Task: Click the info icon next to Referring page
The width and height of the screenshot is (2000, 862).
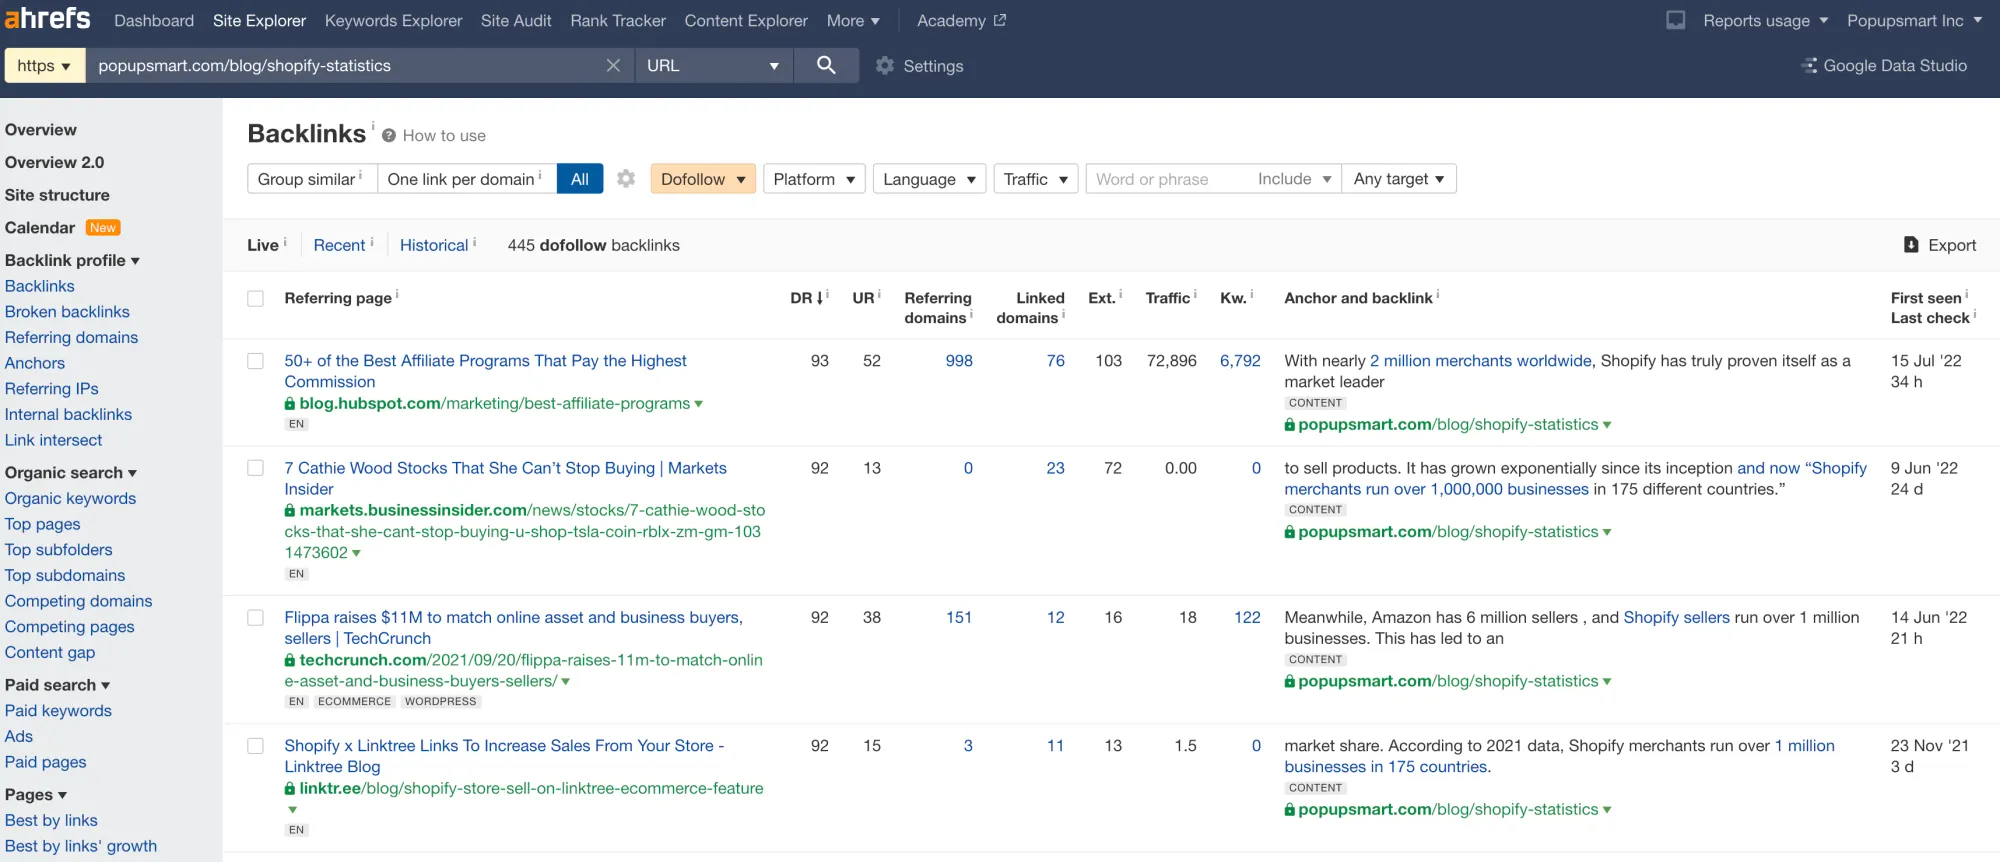Action: coord(397,294)
